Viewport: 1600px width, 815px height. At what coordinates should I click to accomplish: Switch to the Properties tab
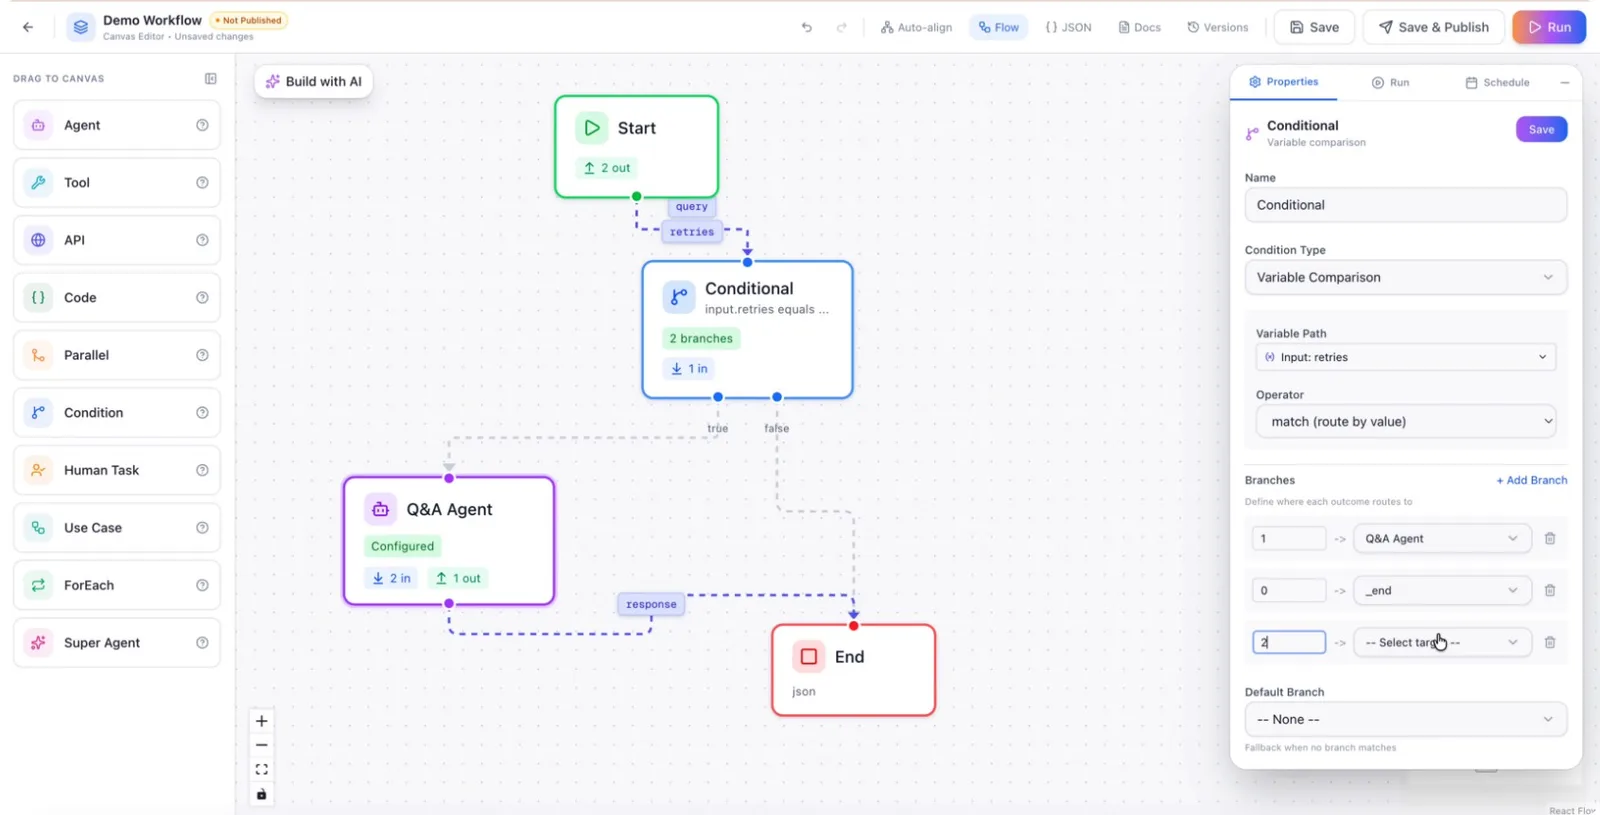(1283, 82)
